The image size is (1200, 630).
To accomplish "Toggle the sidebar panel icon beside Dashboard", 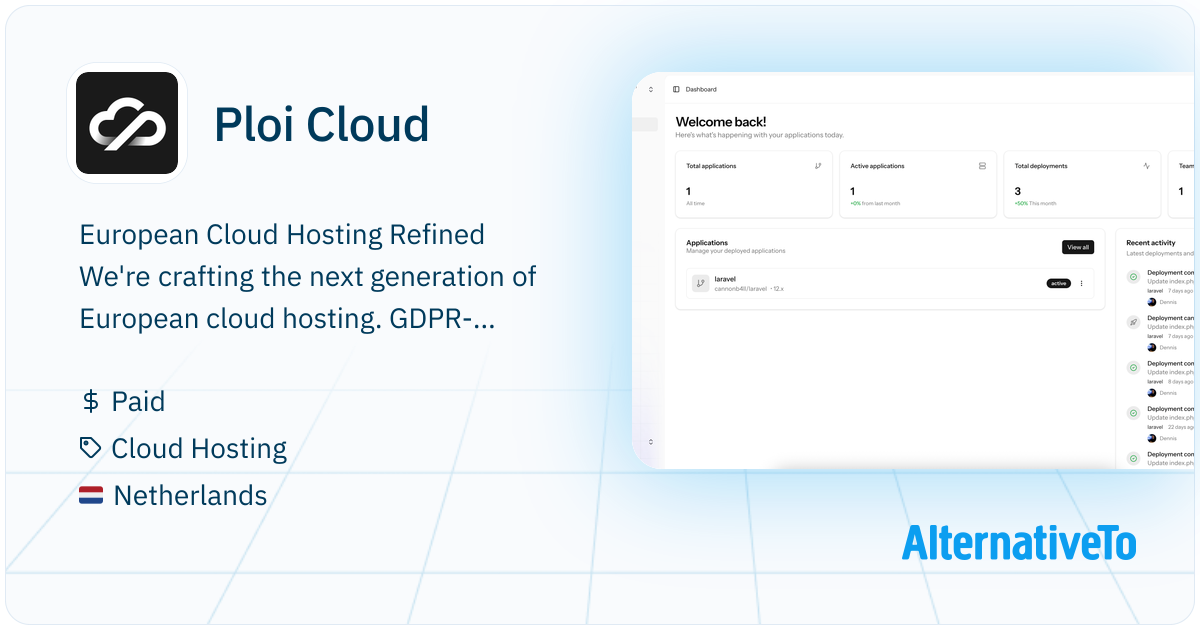I will [x=676, y=89].
